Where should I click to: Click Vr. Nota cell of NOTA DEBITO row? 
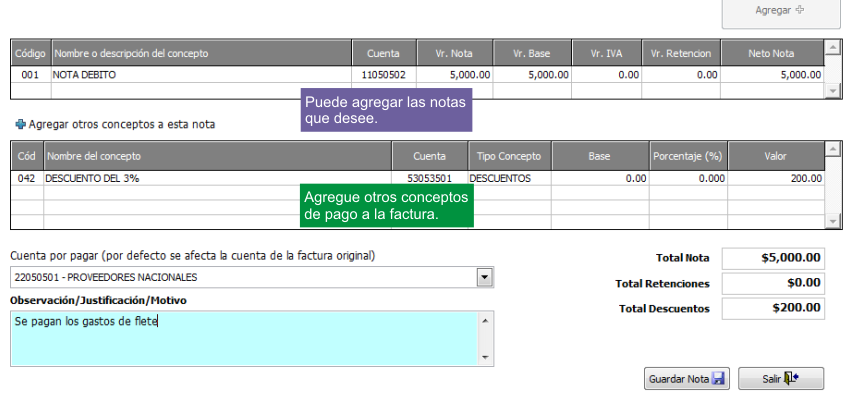[x=454, y=75]
